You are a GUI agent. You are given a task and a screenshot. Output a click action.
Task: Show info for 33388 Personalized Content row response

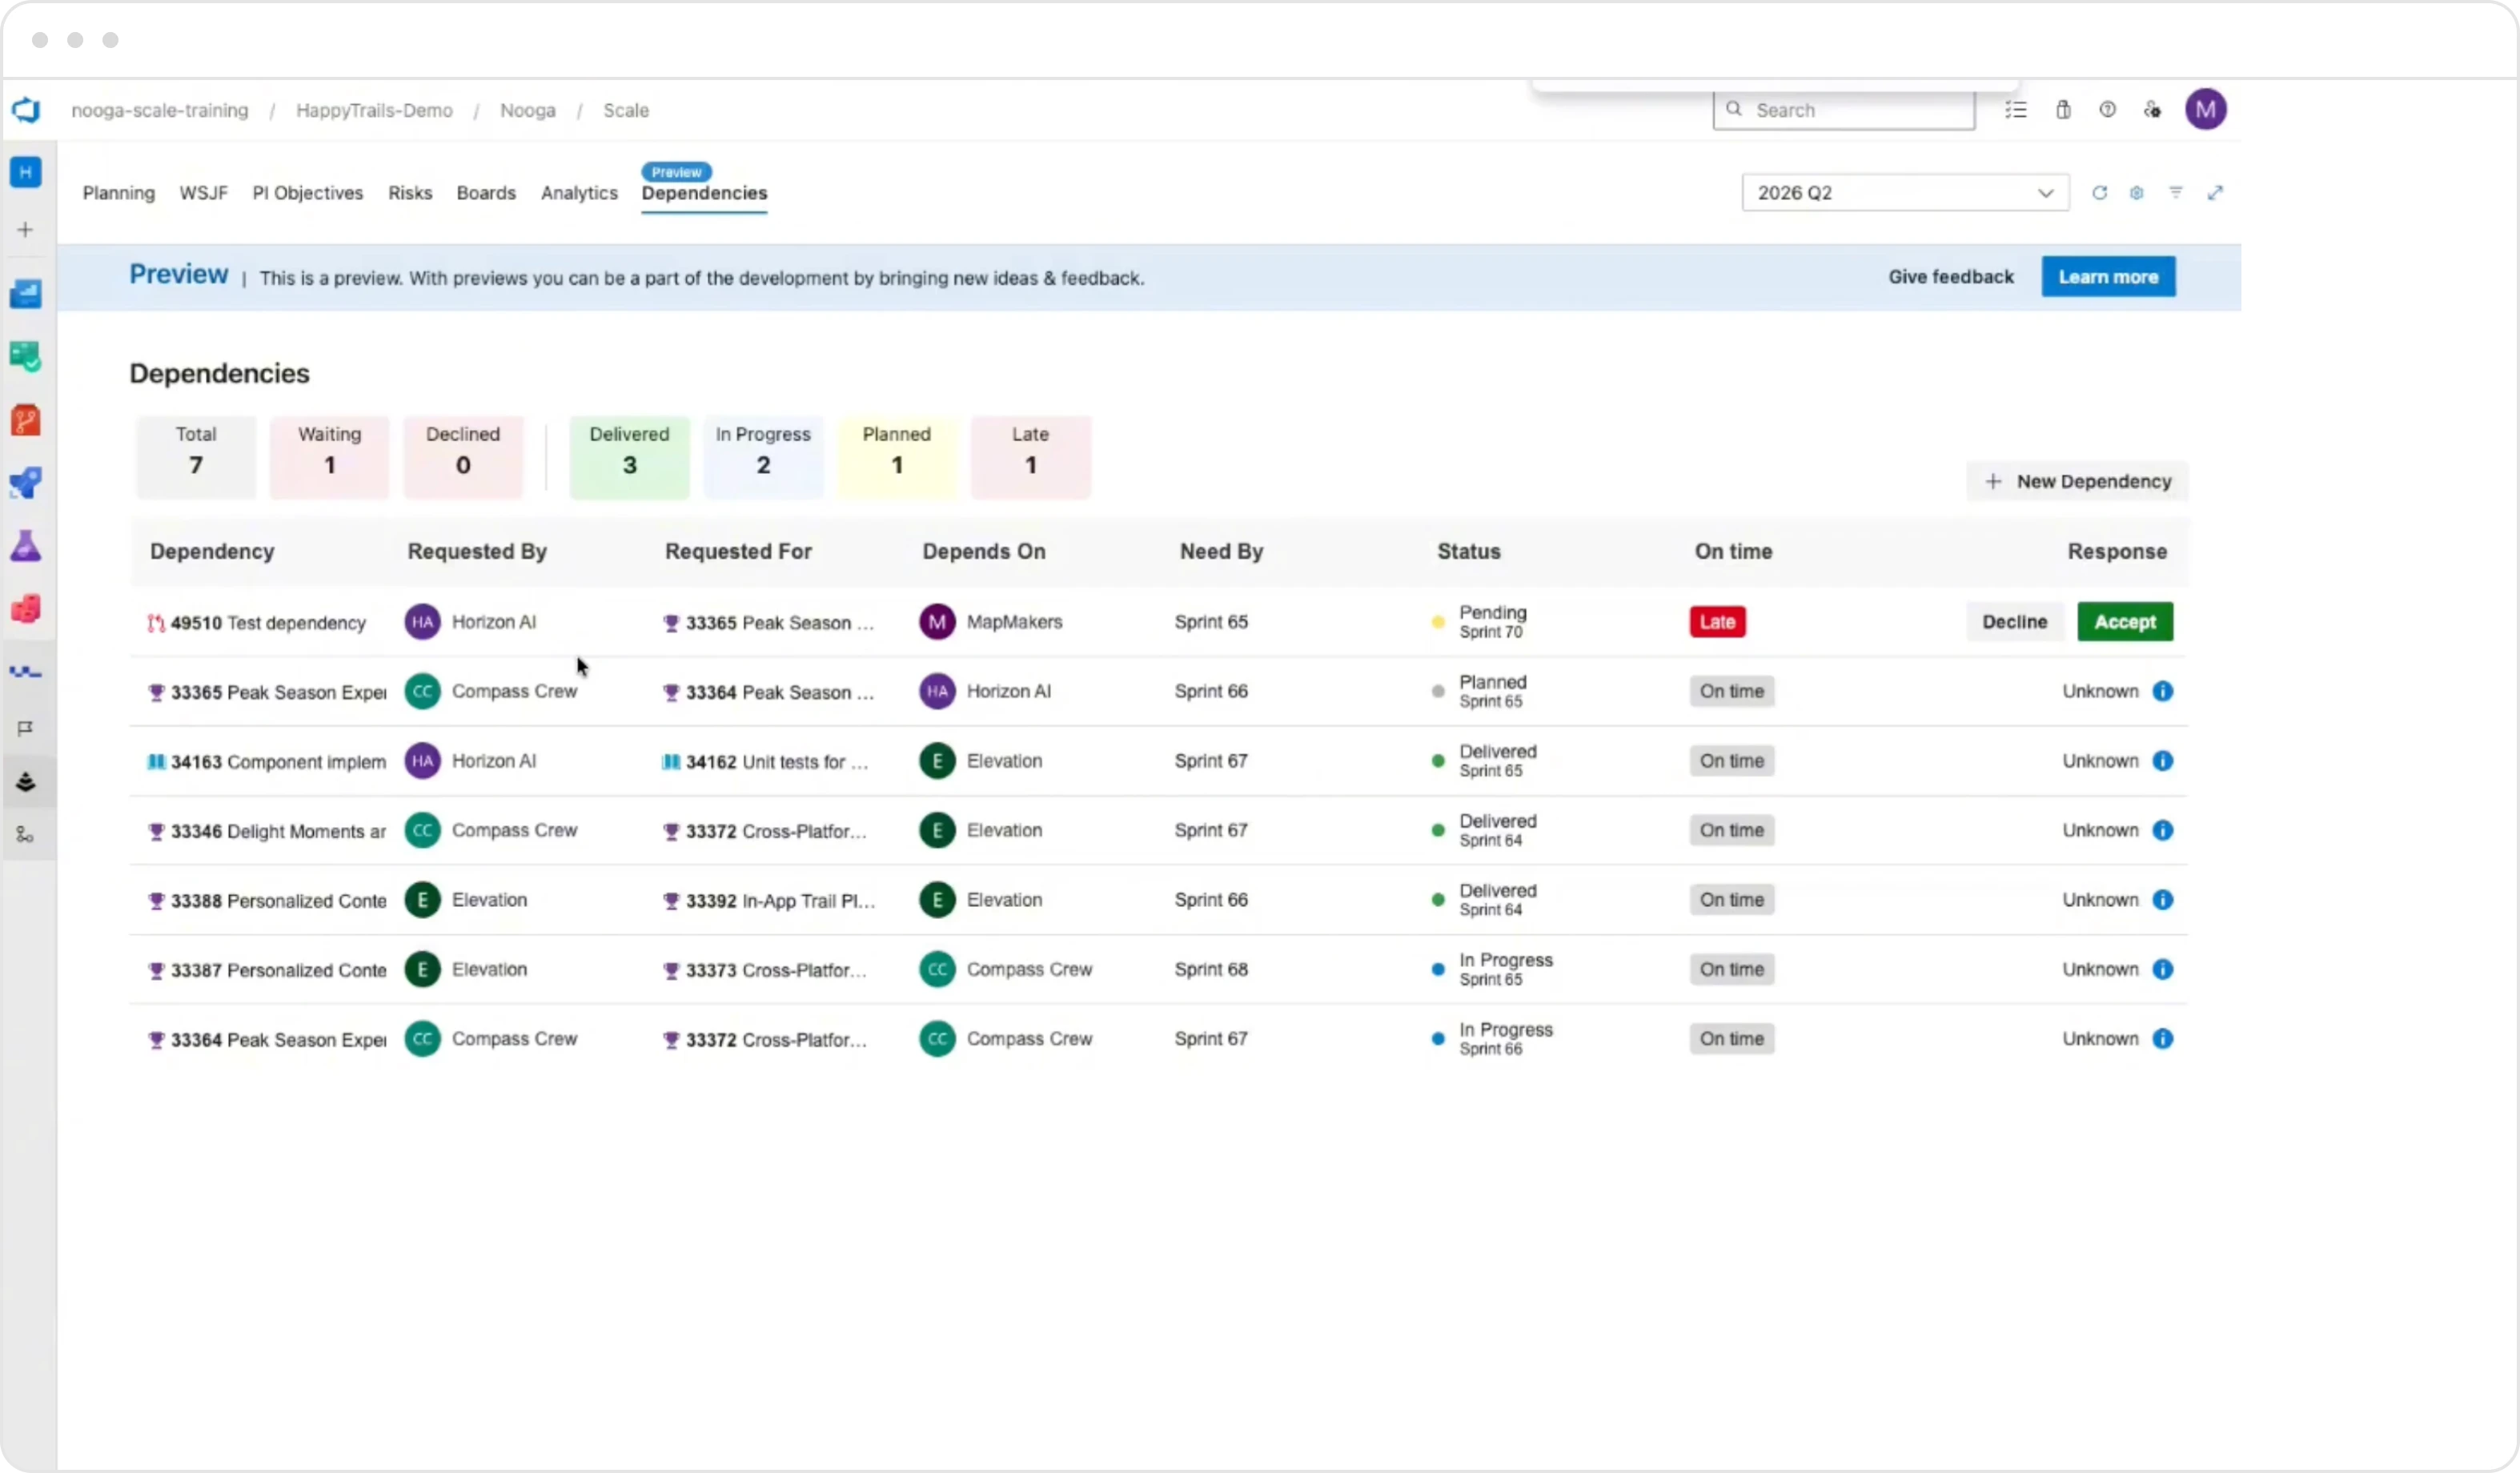point(2162,900)
